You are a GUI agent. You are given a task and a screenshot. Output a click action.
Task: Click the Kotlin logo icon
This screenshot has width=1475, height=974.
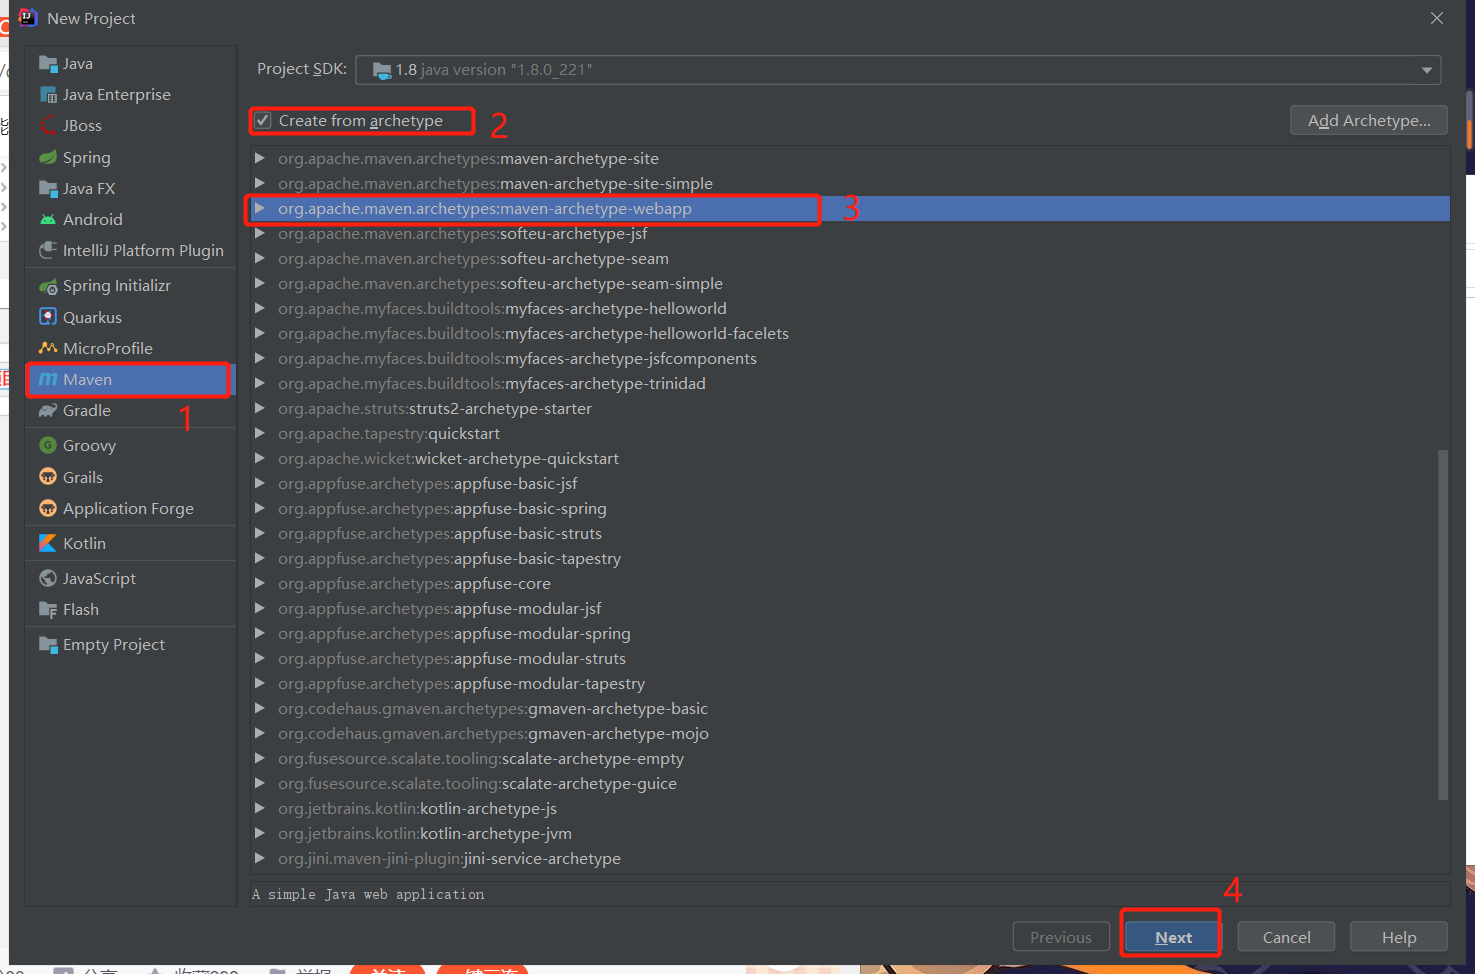tap(47, 543)
